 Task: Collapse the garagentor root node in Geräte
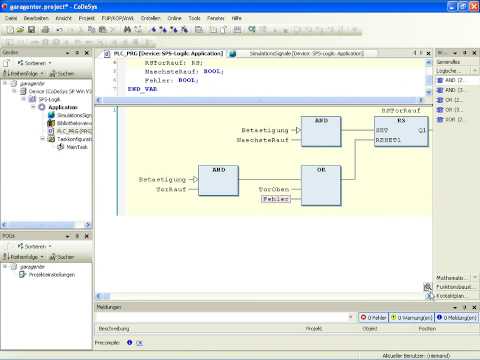coord(5,83)
